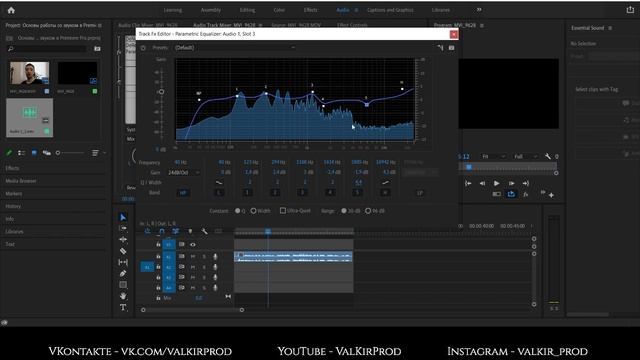Toggle LP low-pass band button

420,193
